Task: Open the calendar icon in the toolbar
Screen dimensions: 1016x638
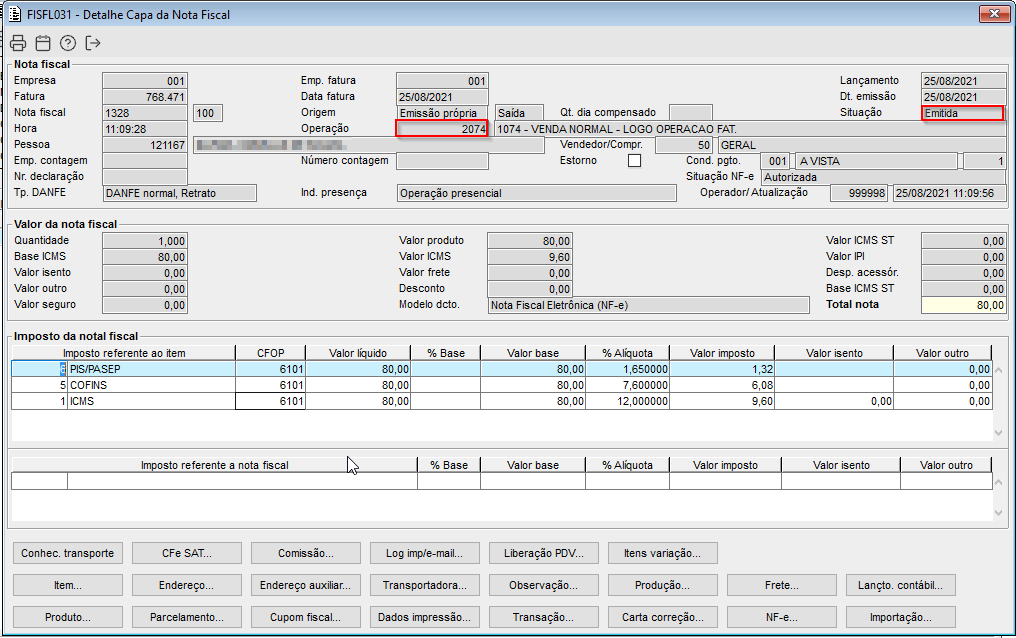Action: [x=43, y=43]
